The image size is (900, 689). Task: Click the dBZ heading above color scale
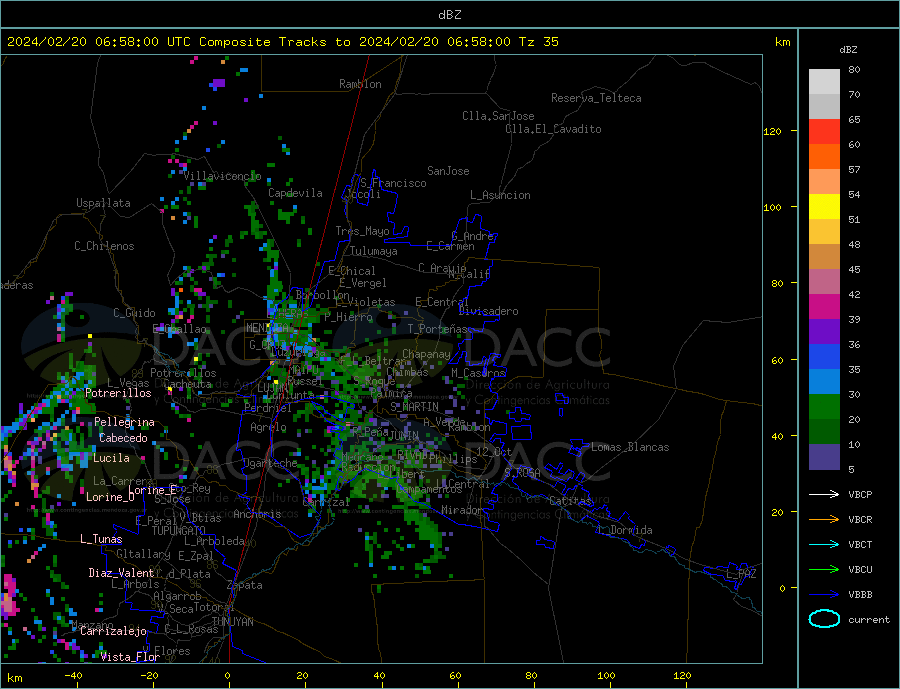(848, 50)
